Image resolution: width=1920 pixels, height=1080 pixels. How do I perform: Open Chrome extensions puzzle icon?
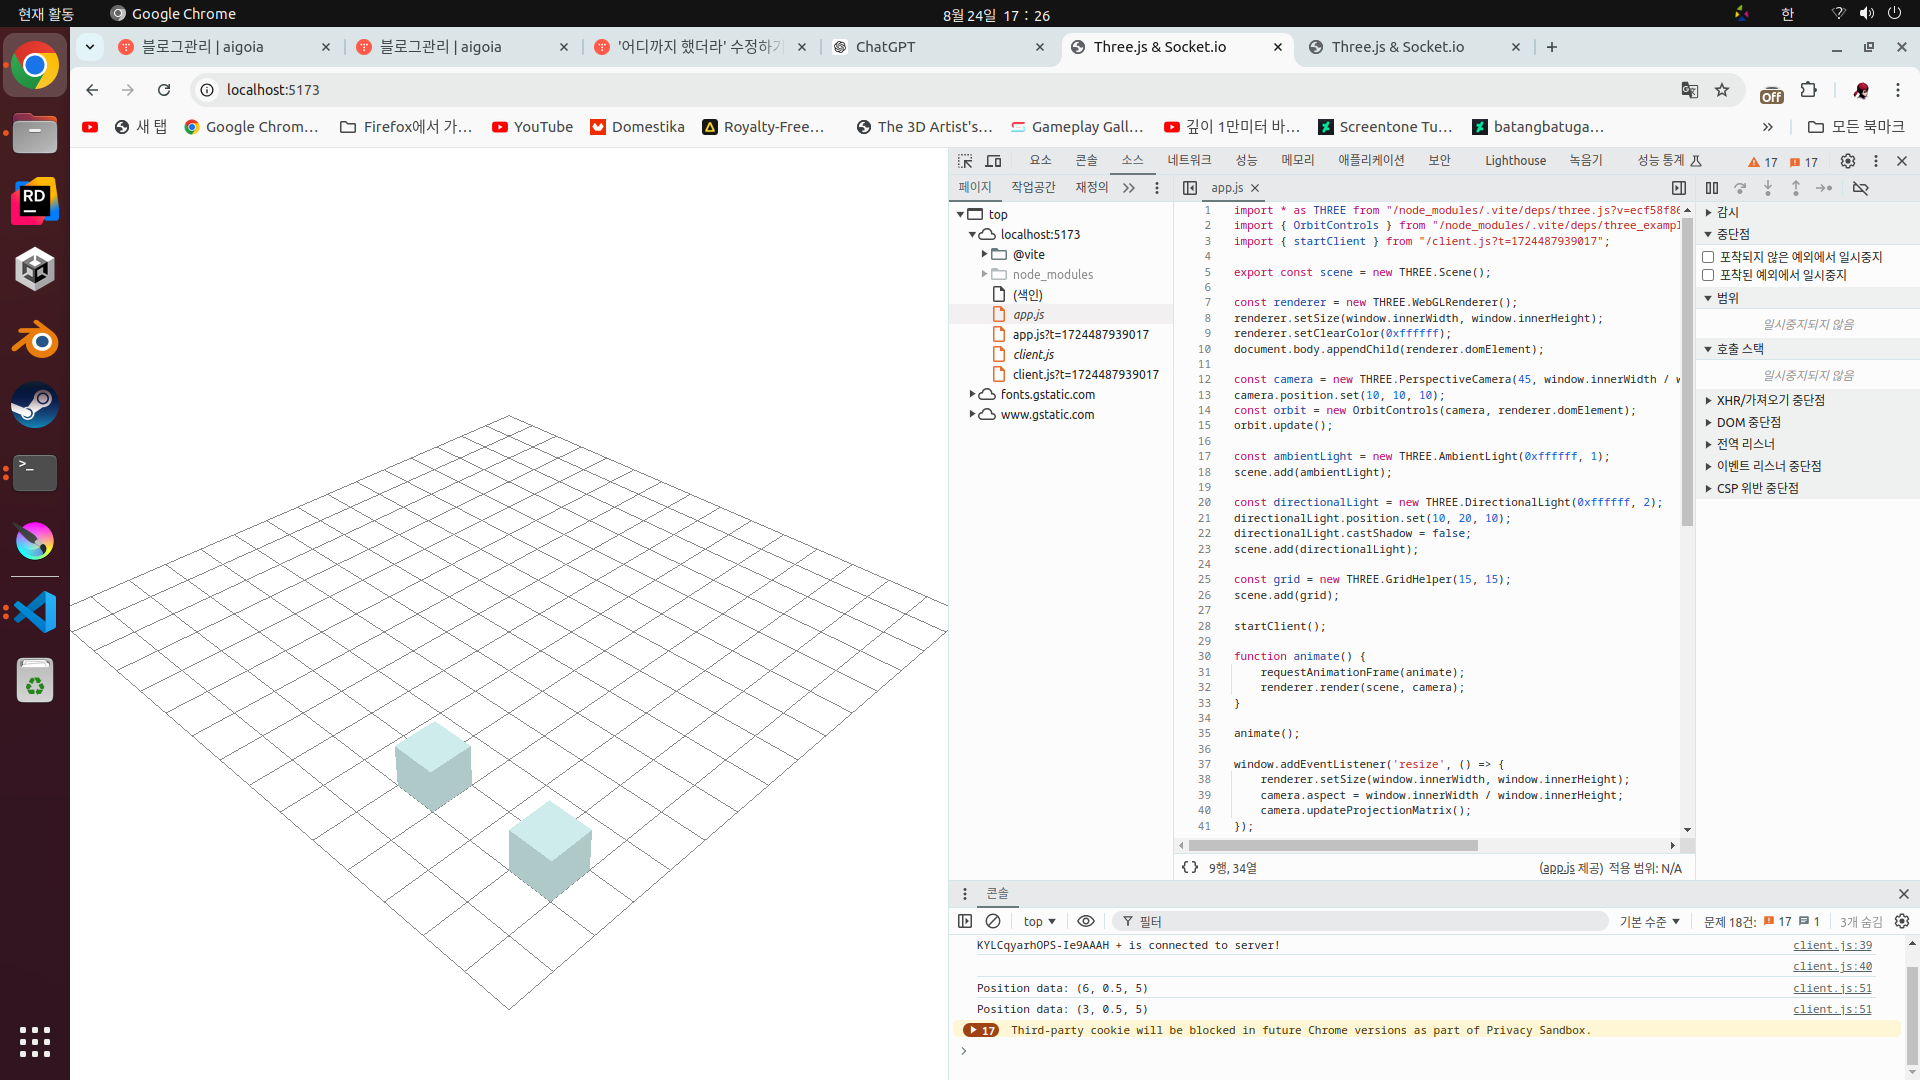coord(1808,90)
